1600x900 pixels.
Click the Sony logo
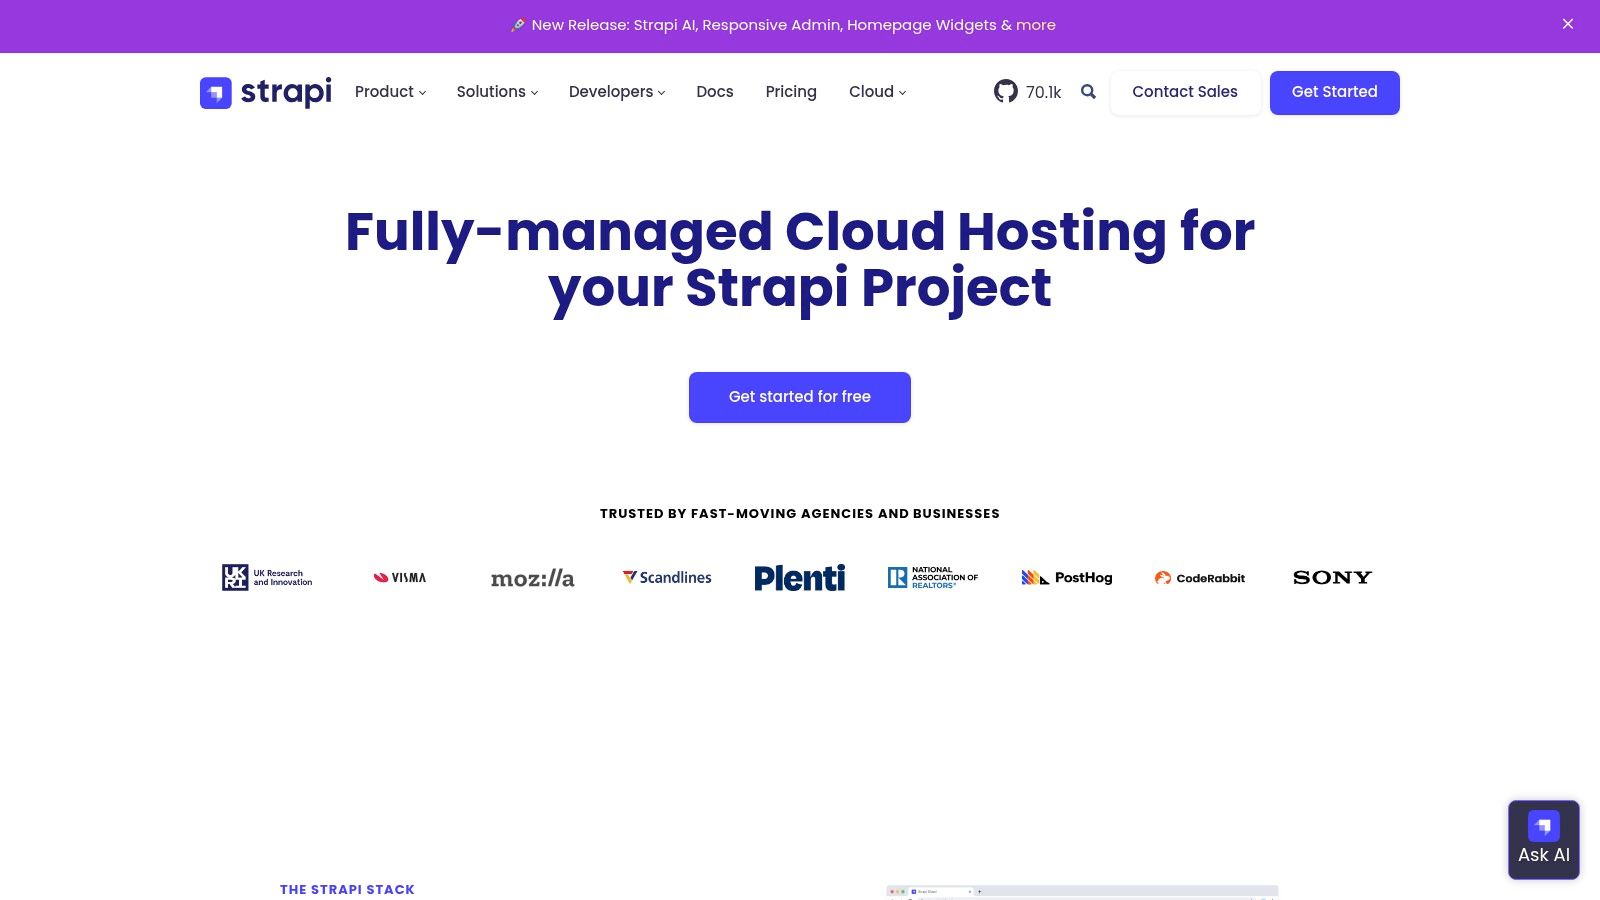click(x=1333, y=577)
